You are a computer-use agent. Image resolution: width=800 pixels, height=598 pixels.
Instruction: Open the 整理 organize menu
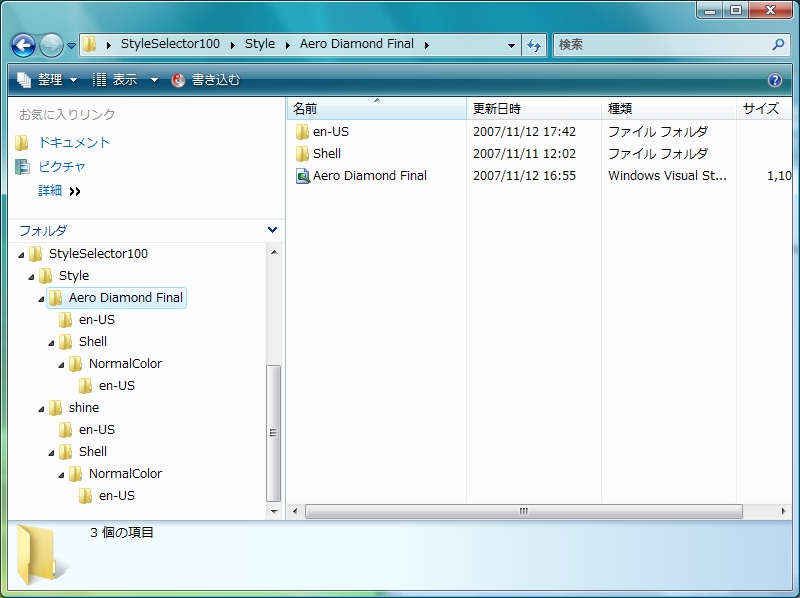coord(47,80)
